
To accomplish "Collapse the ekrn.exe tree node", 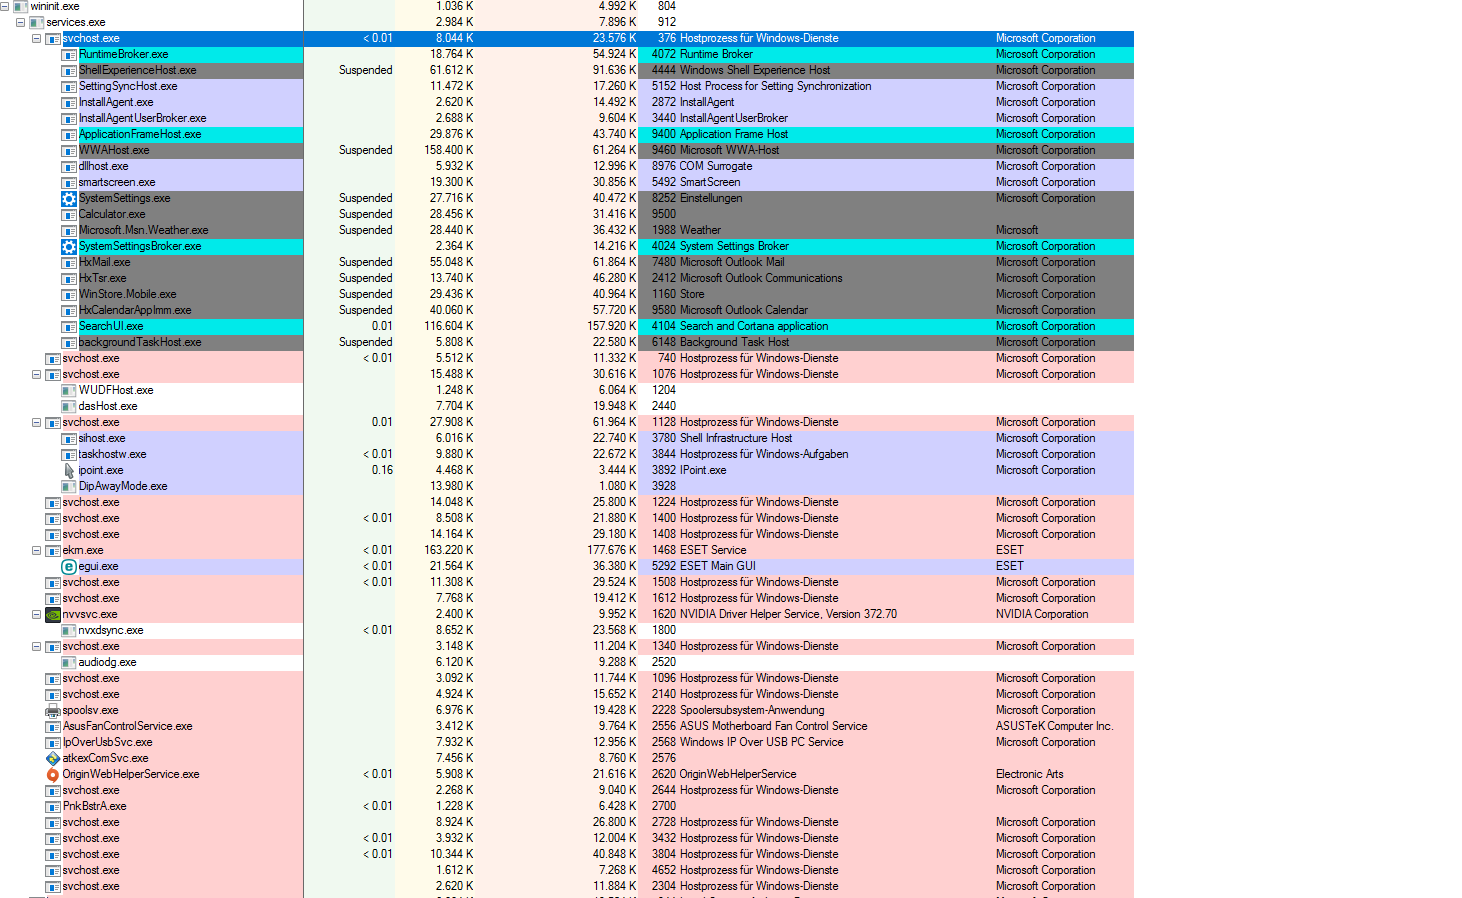I will coord(37,550).
